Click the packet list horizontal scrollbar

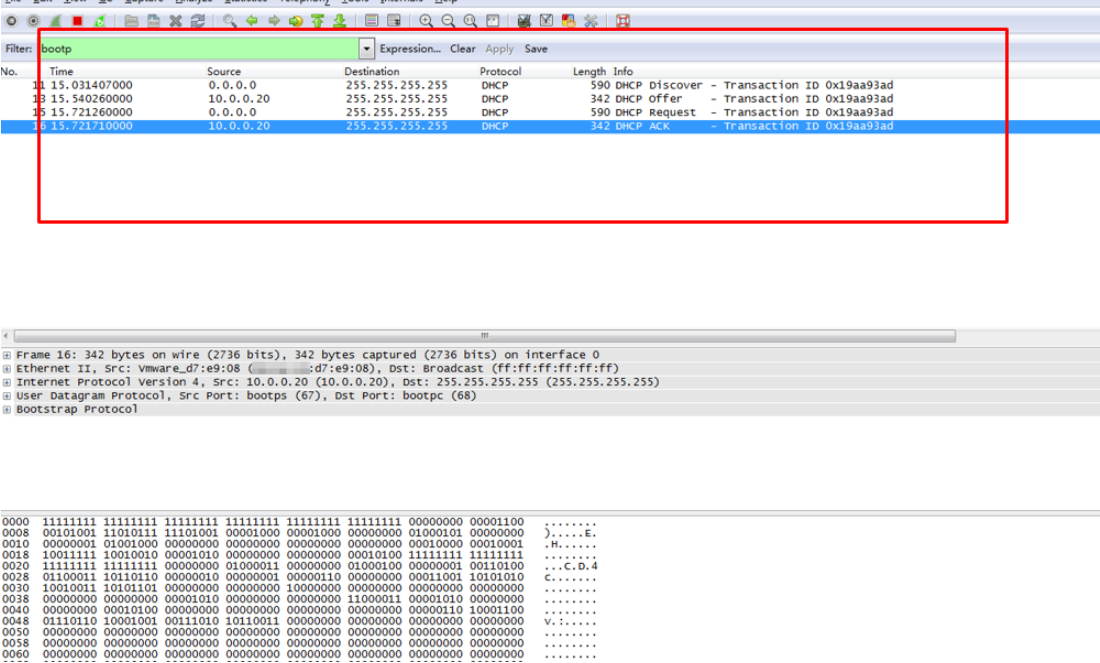click(x=485, y=336)
